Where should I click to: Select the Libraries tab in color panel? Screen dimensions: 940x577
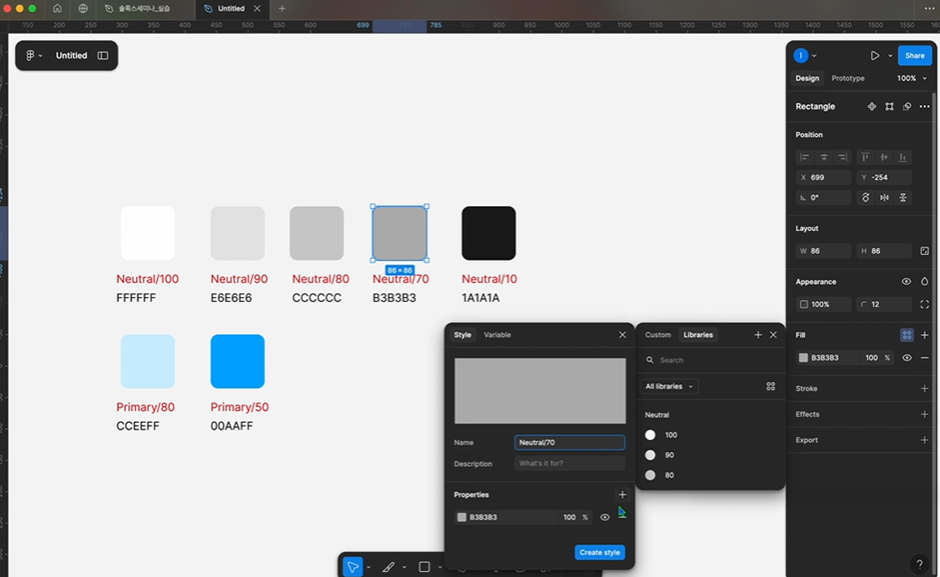coord(698,335)
